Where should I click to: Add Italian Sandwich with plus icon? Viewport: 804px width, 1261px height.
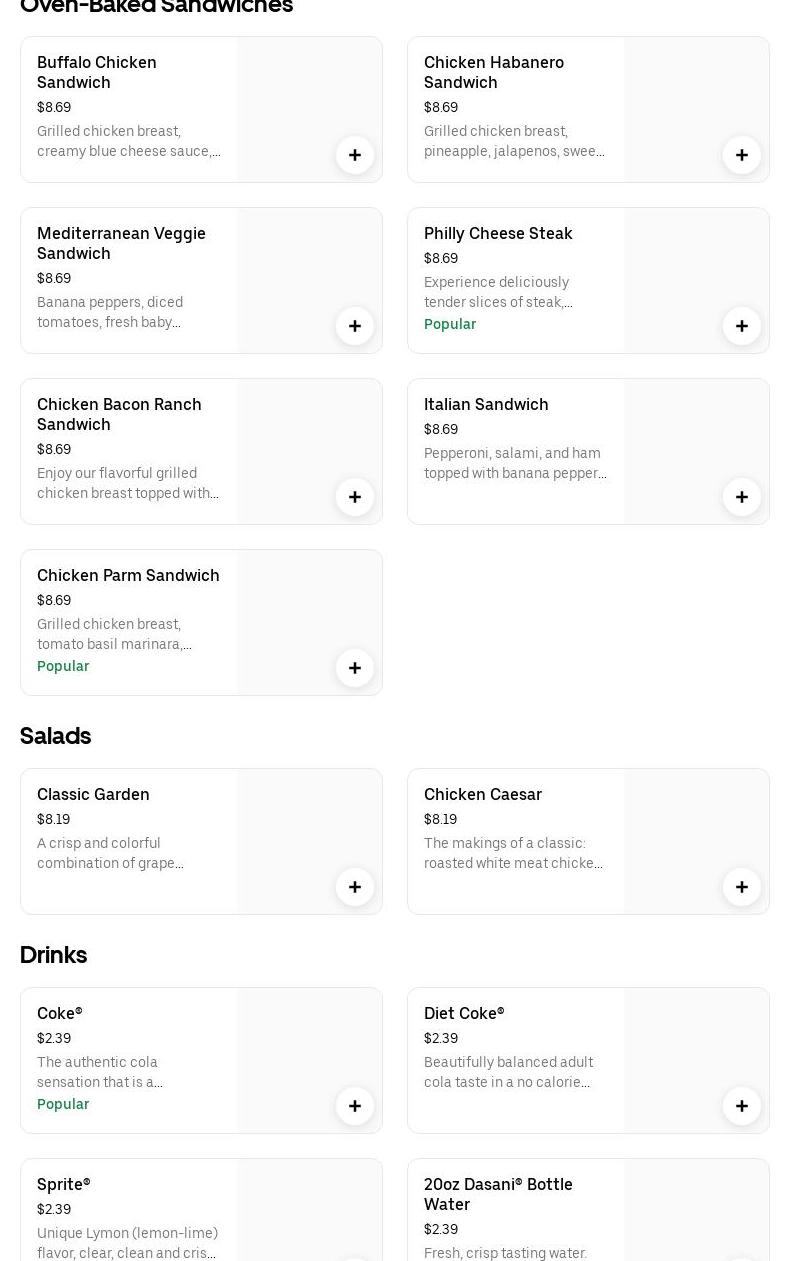[742, 497]
